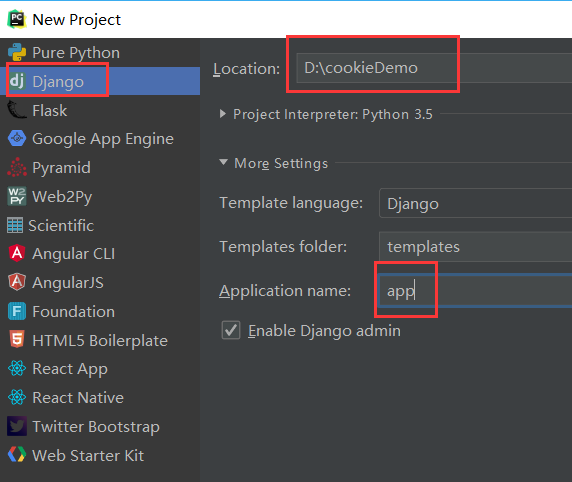Focus the Application name field
572x482 pixels.
[475, 291]
